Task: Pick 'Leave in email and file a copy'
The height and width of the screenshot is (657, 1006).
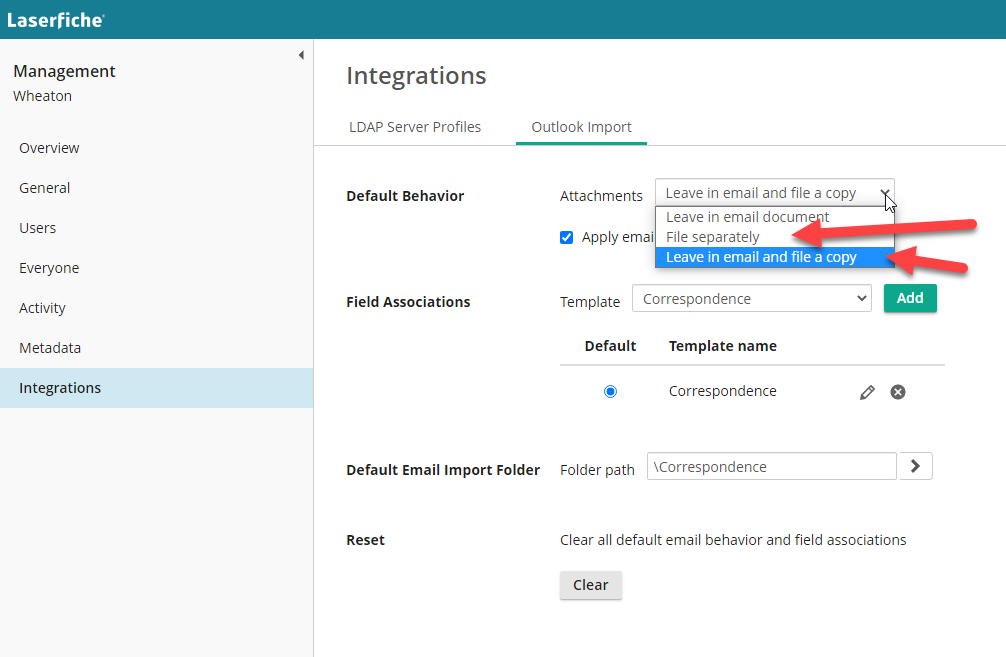Action: point(760,257)
